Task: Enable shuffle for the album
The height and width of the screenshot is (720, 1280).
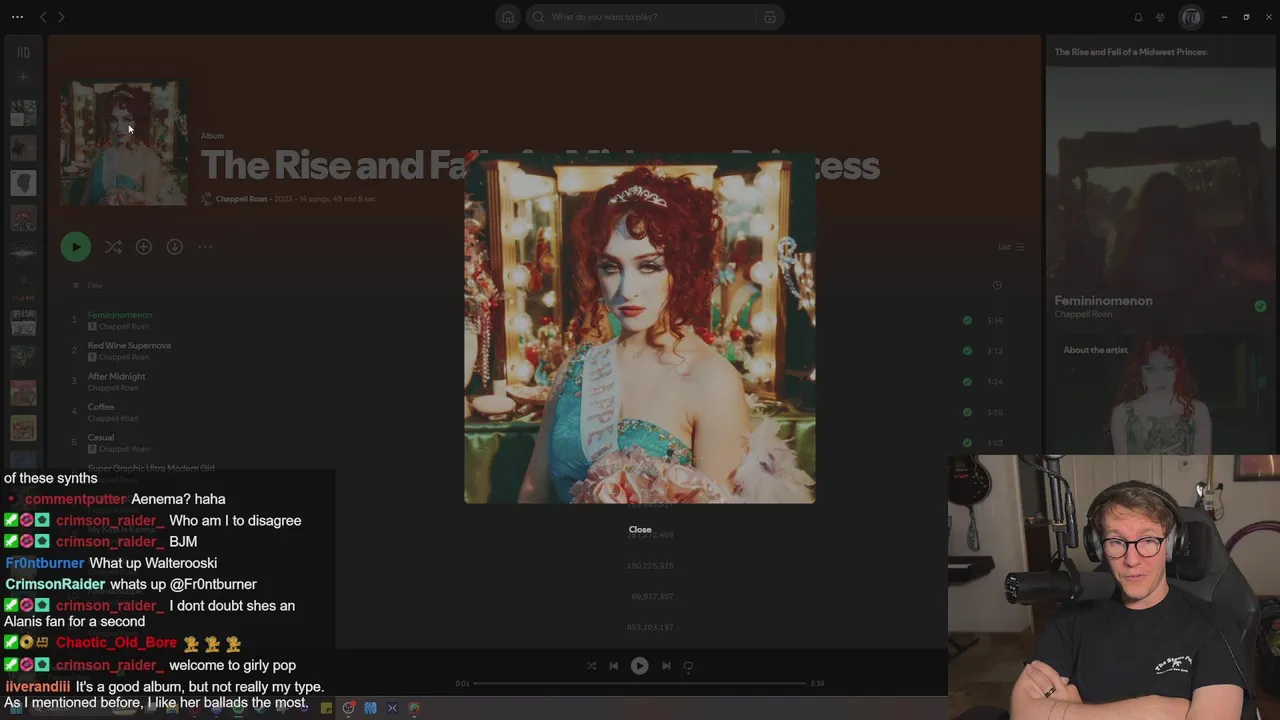Action: (113, 247)
